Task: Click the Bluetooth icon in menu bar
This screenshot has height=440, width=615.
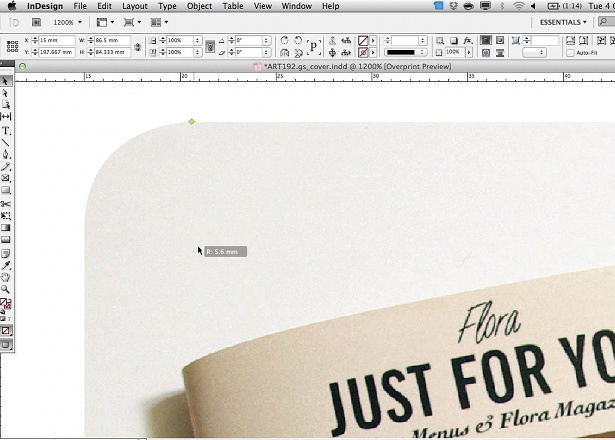Action: pos(502,6)
